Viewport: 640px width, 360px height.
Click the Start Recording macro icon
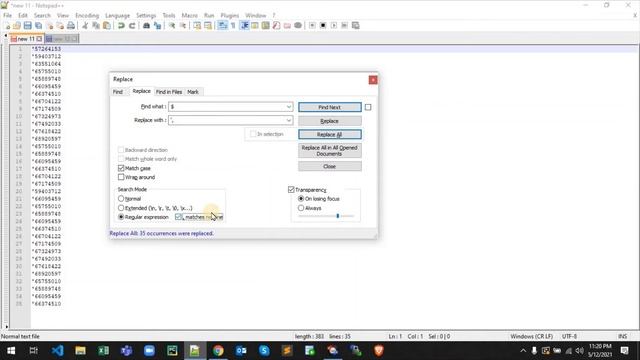(312, 26)
